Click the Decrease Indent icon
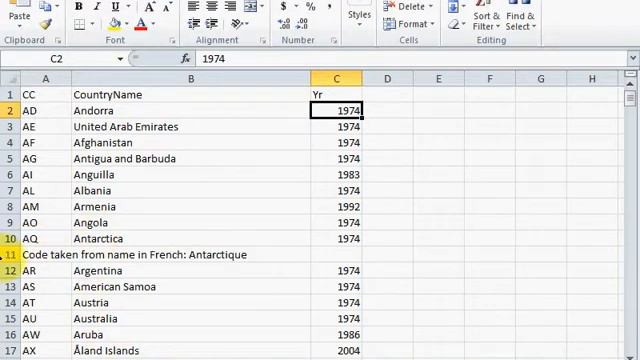640x360 pixels. [193, 24]
